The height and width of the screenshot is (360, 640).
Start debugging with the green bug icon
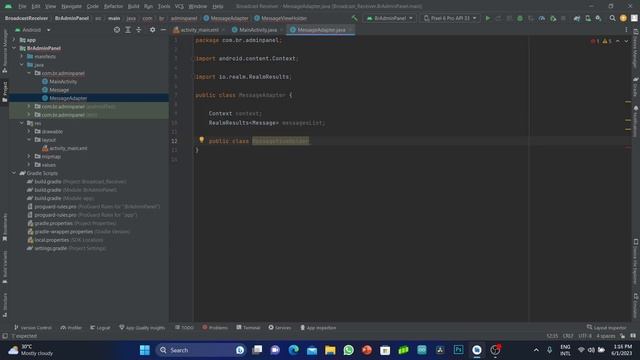pos(520,18)
